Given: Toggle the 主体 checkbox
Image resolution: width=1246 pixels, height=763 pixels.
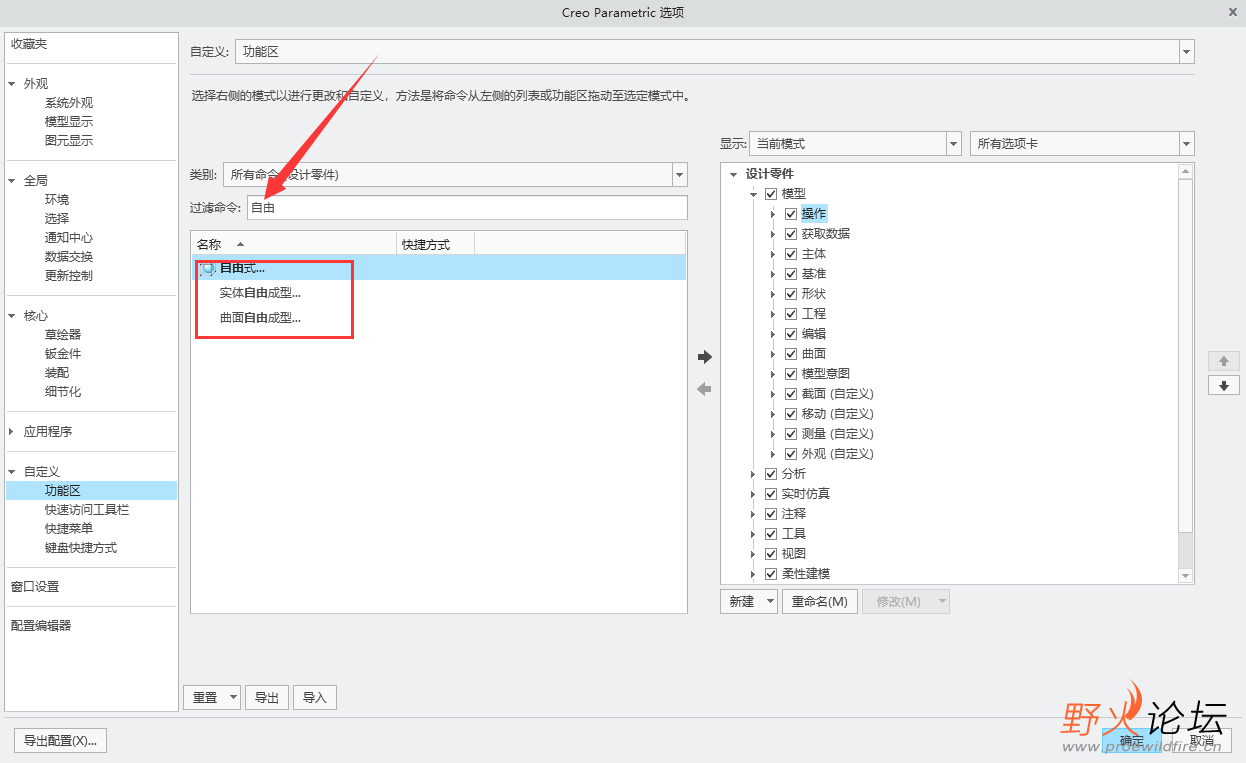Looking at the screenshot, I should pos(791,254).
